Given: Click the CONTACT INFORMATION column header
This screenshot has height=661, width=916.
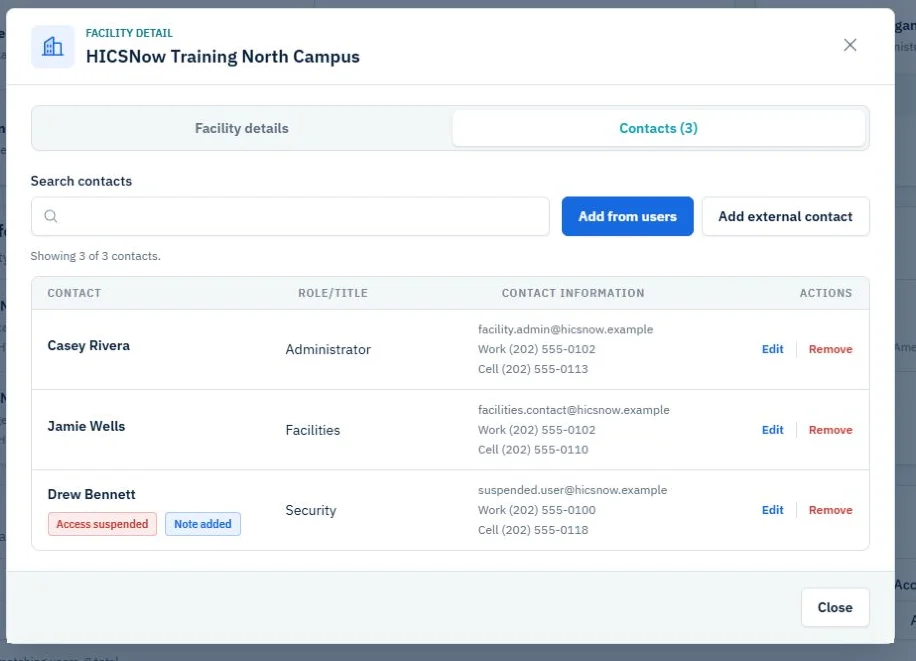Looking at the screenshot, I should click(x=573, y=293).
